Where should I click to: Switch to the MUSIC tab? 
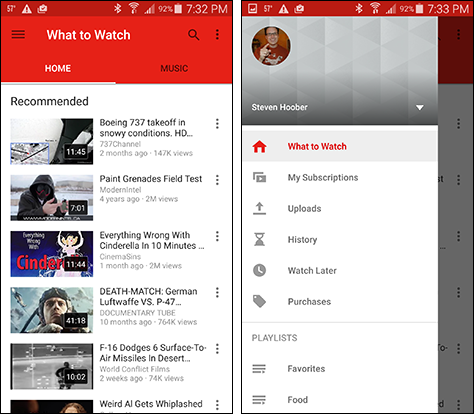coord(174,68)
